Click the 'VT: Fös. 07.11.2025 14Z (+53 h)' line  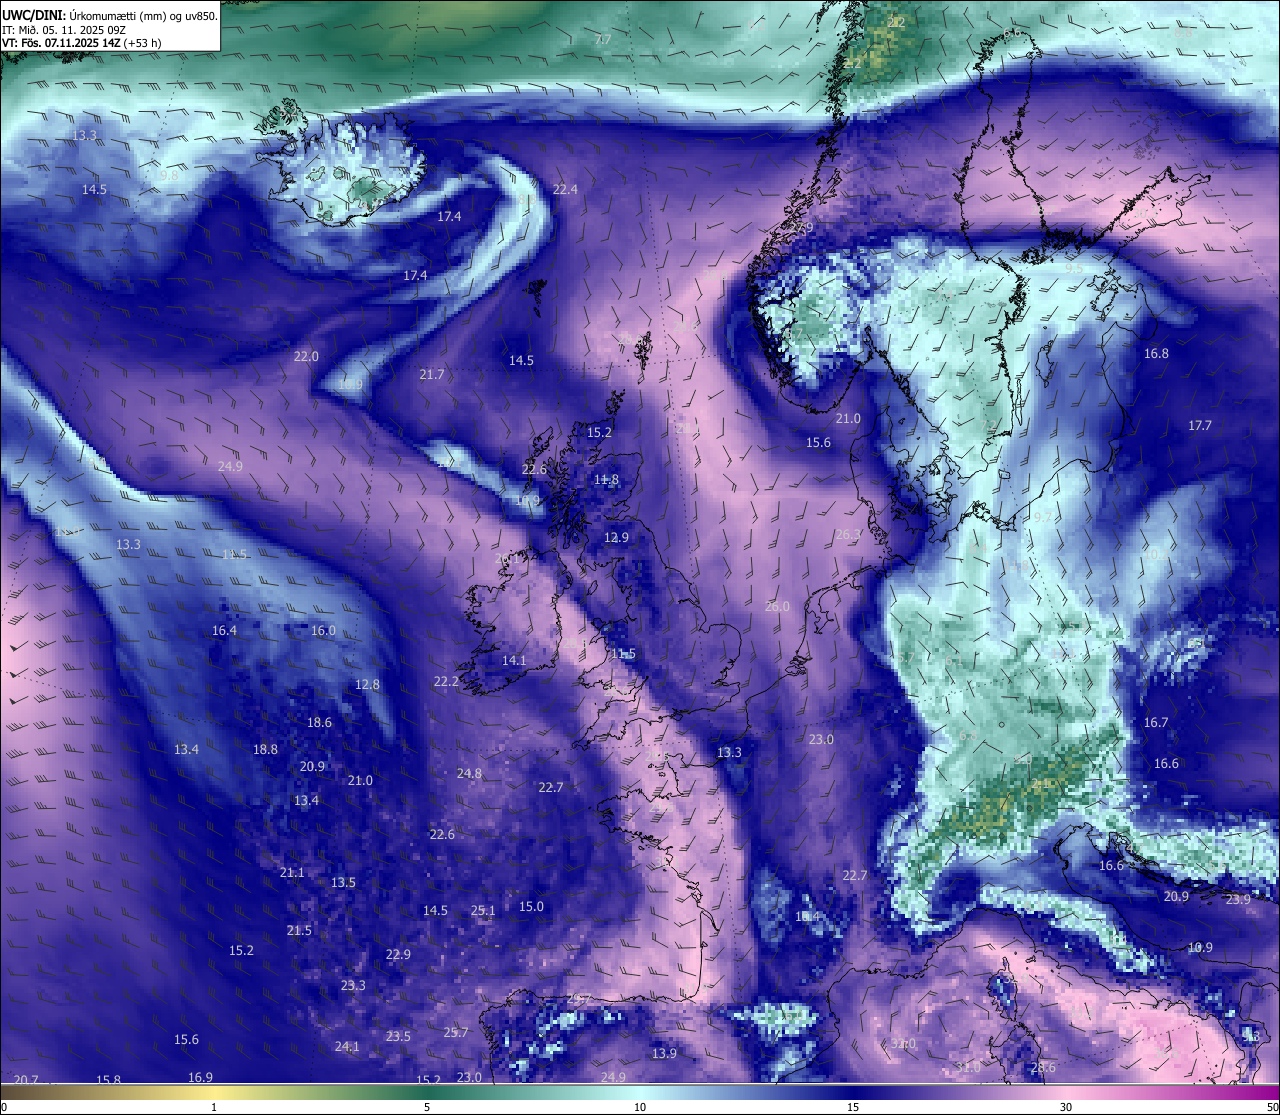coord(82,43)
